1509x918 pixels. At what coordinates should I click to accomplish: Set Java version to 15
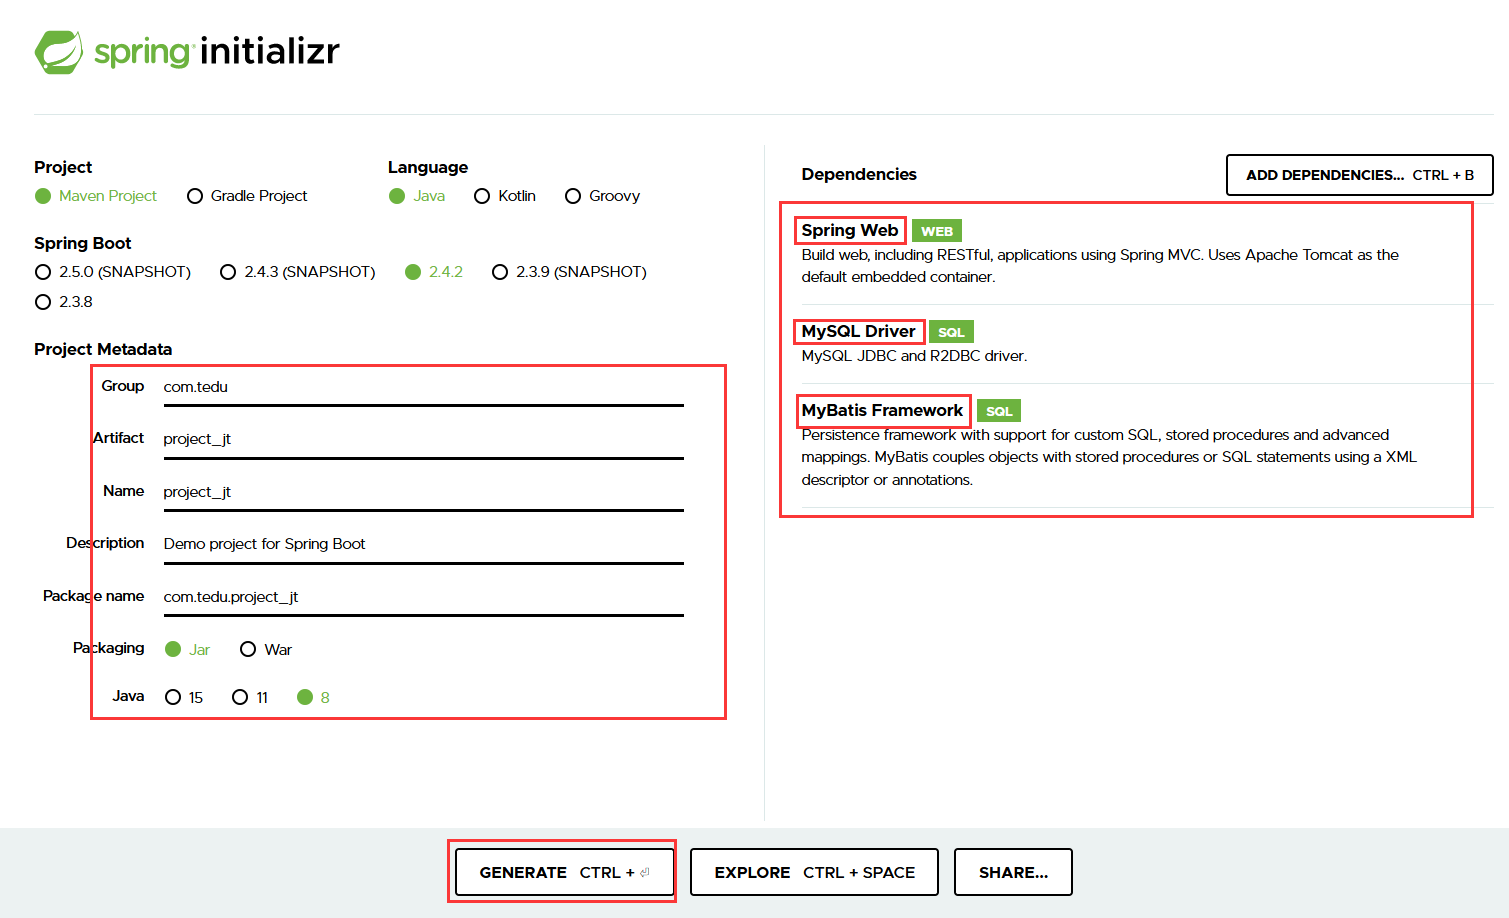pyautogui.click(x=184, y=697)
